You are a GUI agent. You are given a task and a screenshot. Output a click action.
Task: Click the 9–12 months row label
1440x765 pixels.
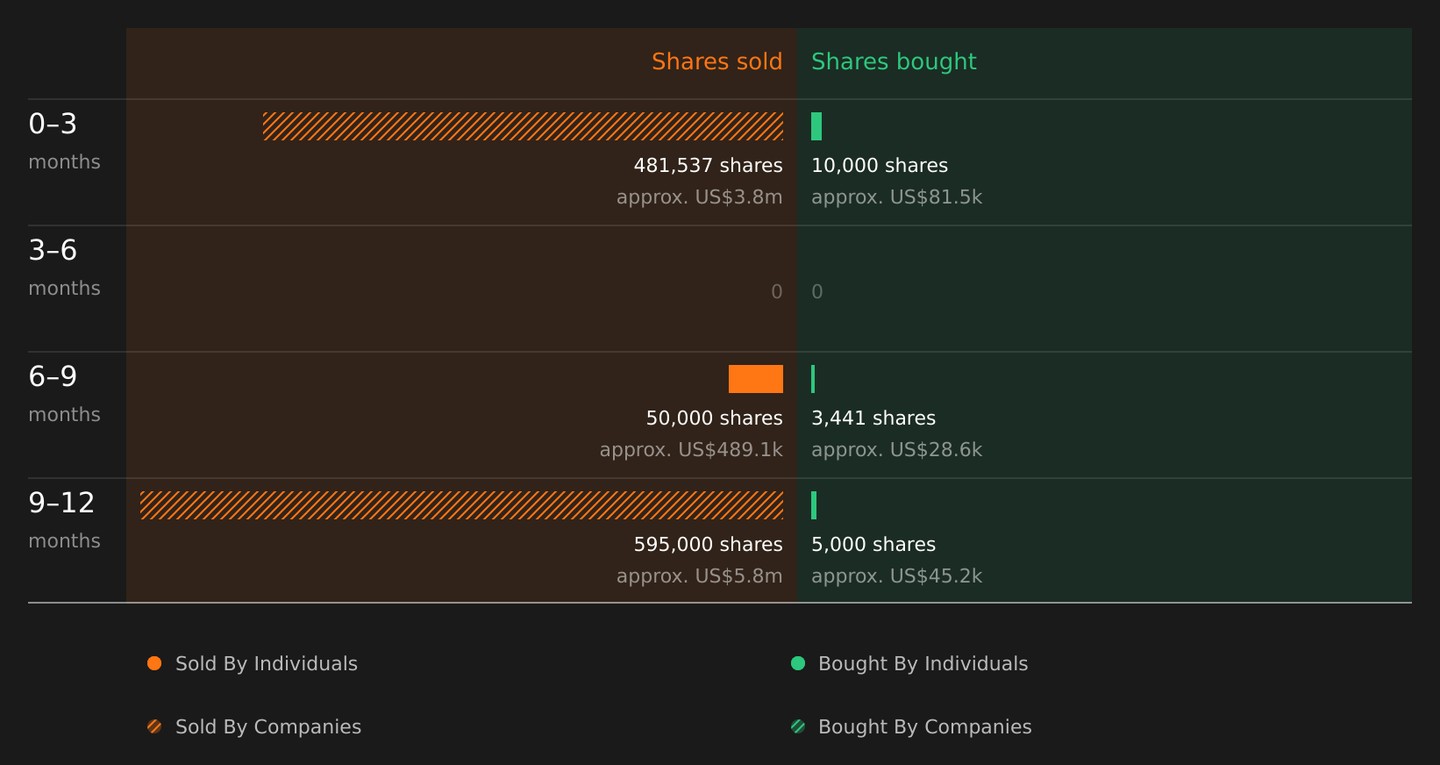(x=64, y=520)
